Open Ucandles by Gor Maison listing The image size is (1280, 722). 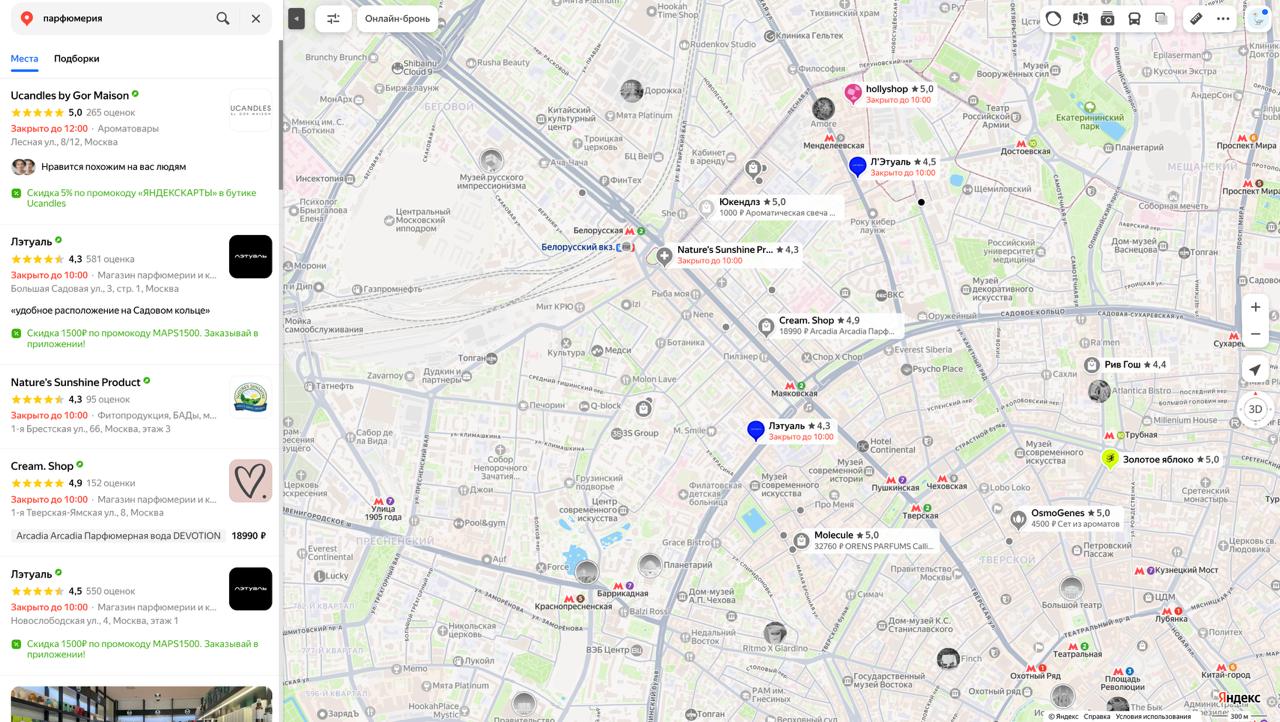coord(70,95)
